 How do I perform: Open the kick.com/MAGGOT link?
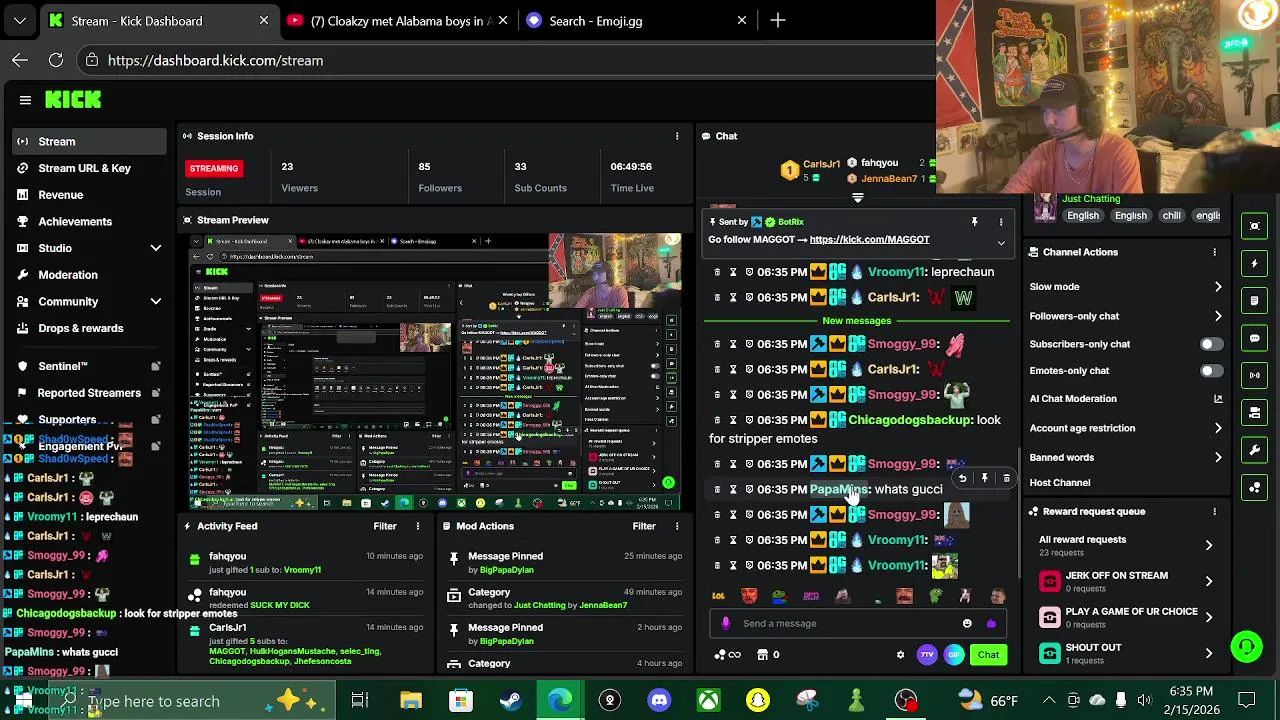869,240
